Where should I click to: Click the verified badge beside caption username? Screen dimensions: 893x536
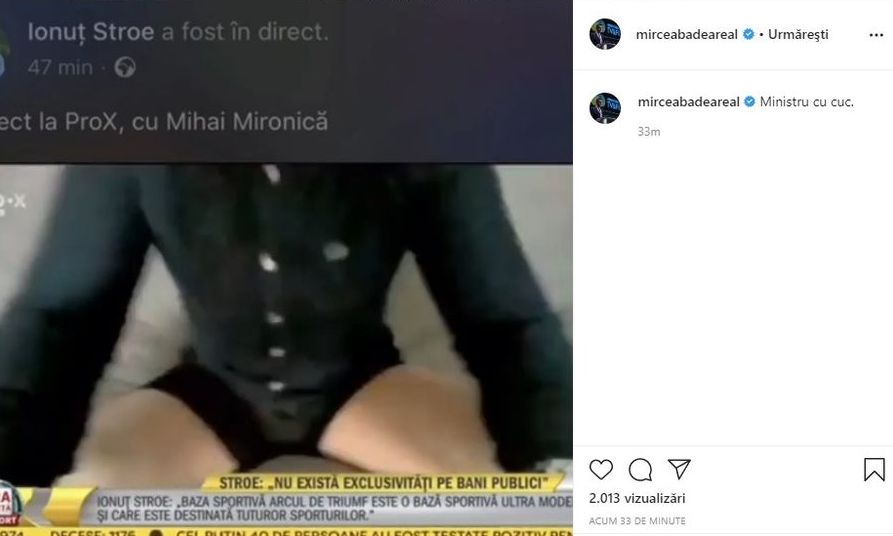(749, 101)
